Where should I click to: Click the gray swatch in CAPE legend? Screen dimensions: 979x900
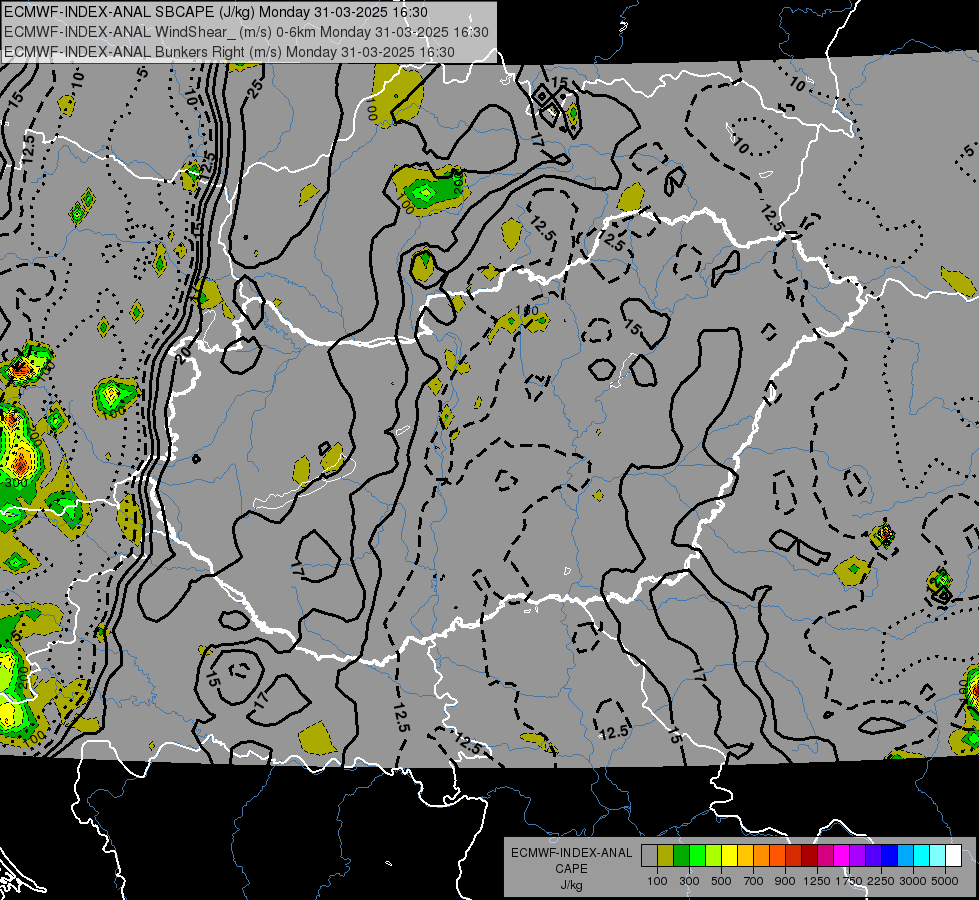pyautogui.click(x=649, y=855)
